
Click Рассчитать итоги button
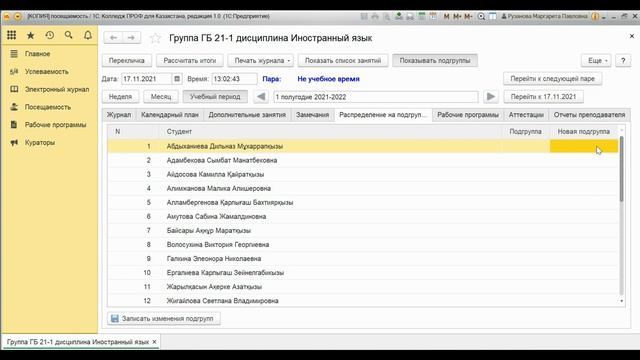click(x=189, y=60)
